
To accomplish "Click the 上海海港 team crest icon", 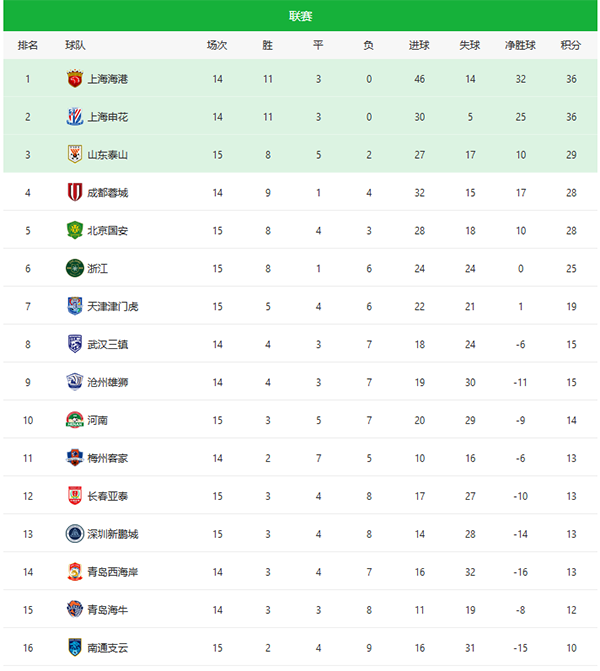I will (x=74, y=79).
